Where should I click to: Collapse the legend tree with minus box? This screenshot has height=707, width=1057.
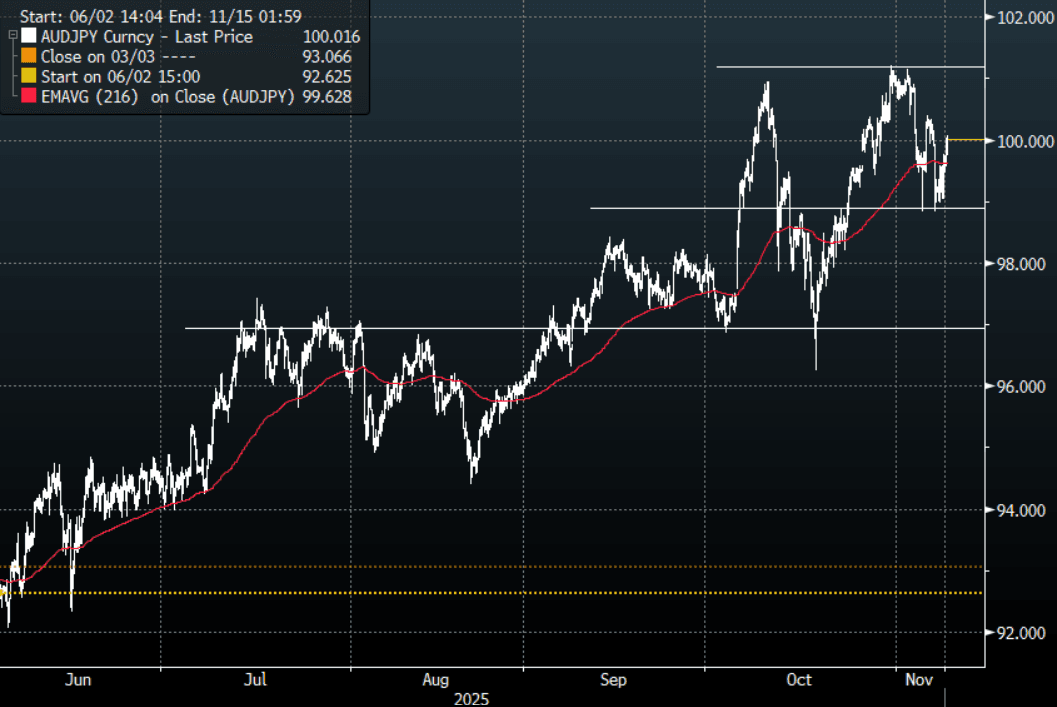click(11, 34)
